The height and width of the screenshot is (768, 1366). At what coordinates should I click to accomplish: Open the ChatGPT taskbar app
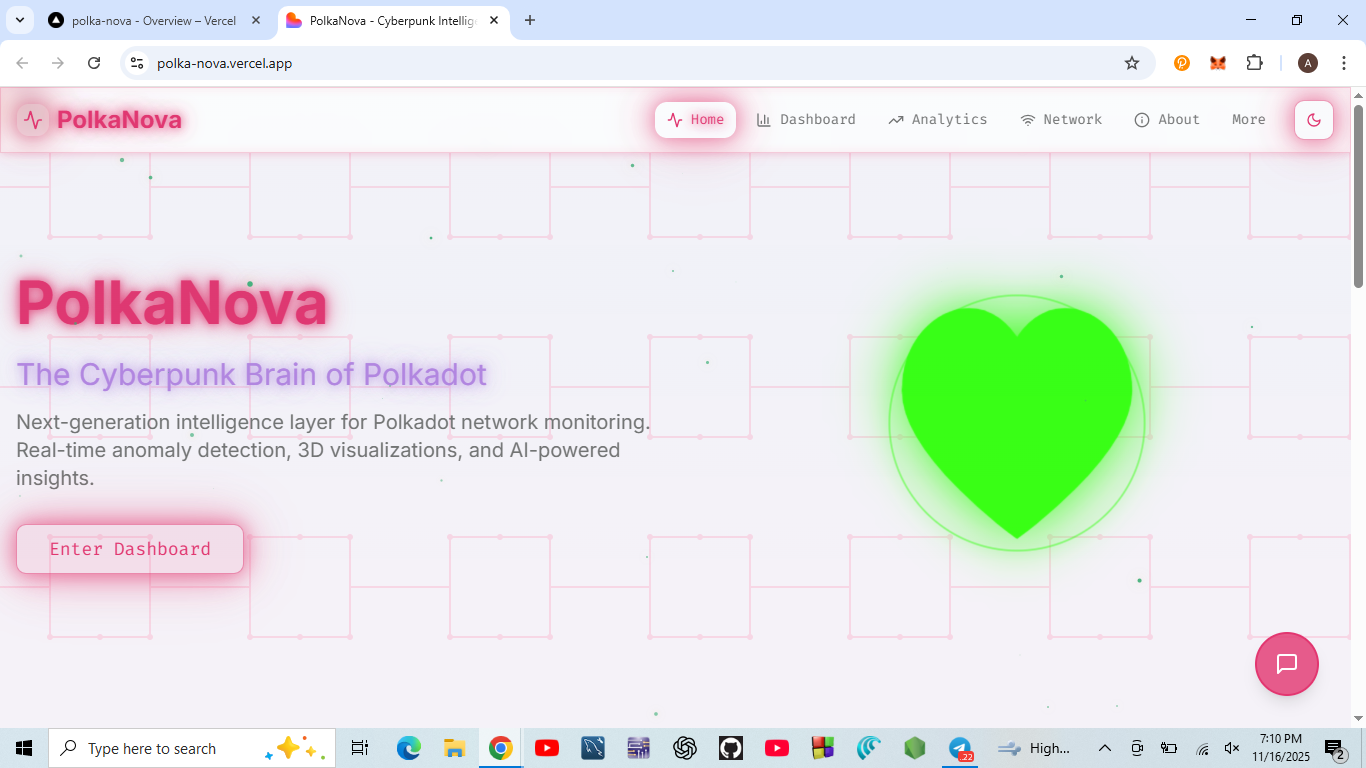(685, 748)
